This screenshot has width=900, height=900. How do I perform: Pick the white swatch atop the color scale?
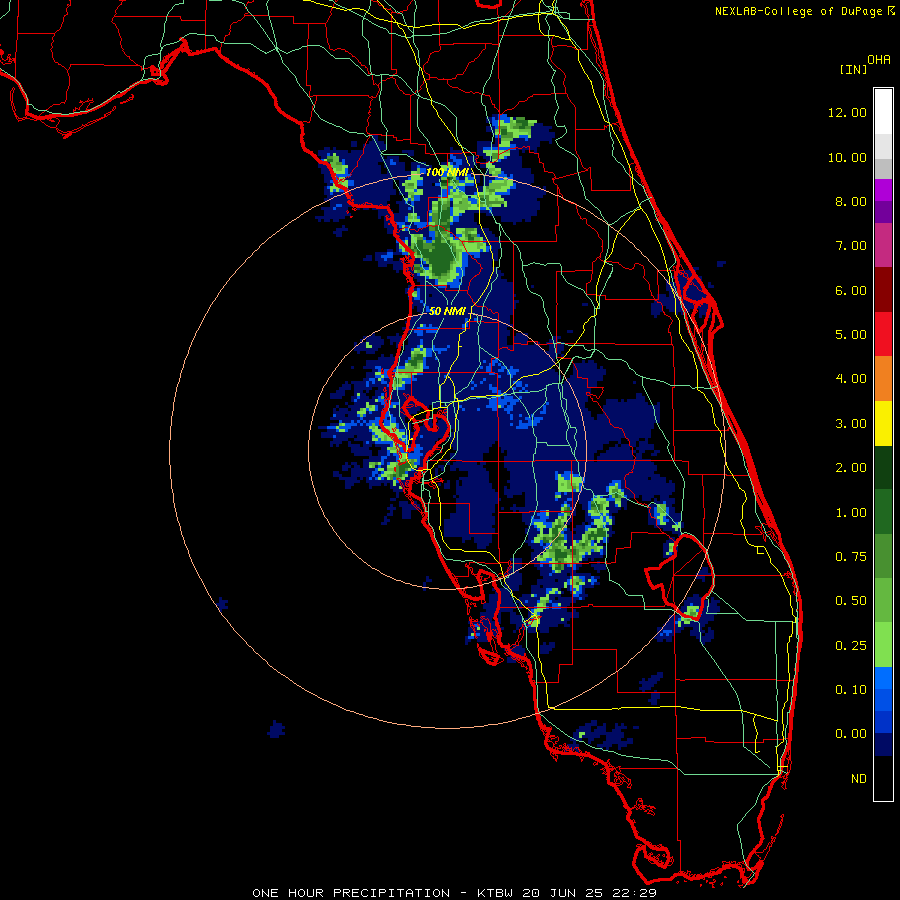click(x=883, y=112)
